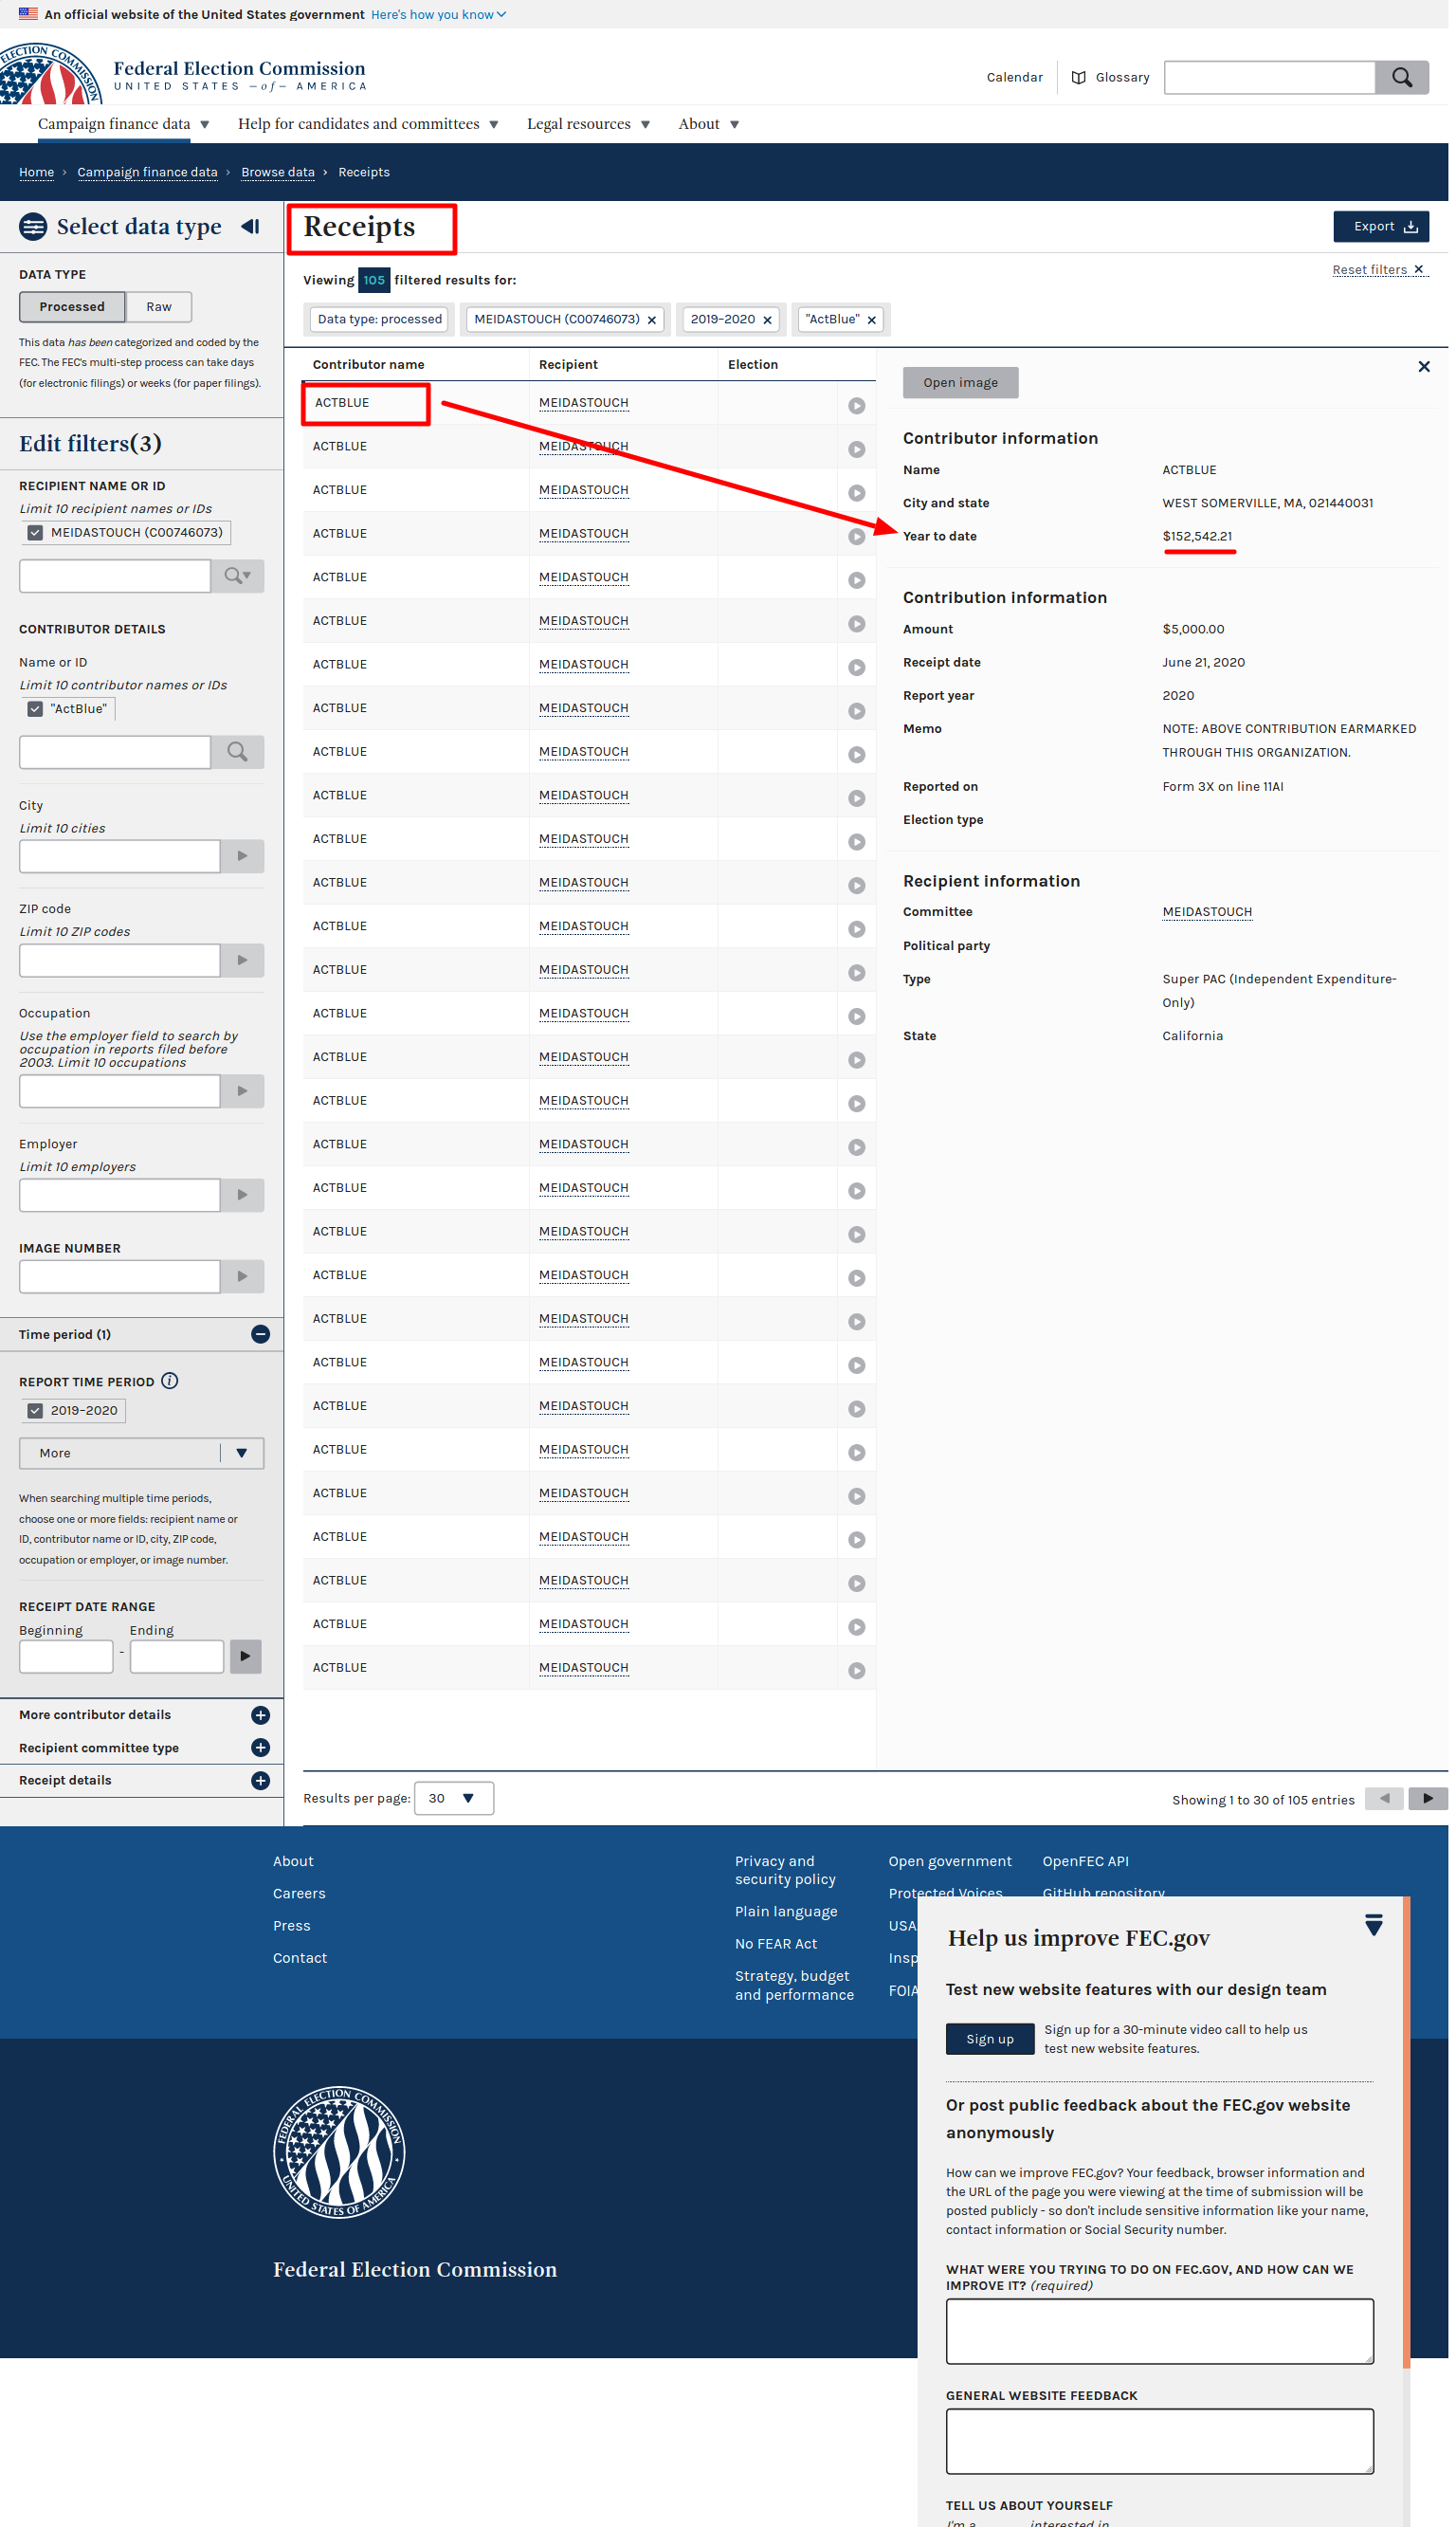Click the Open image button
Screen dimensions: 1456x2527
[x=960, y=382]
